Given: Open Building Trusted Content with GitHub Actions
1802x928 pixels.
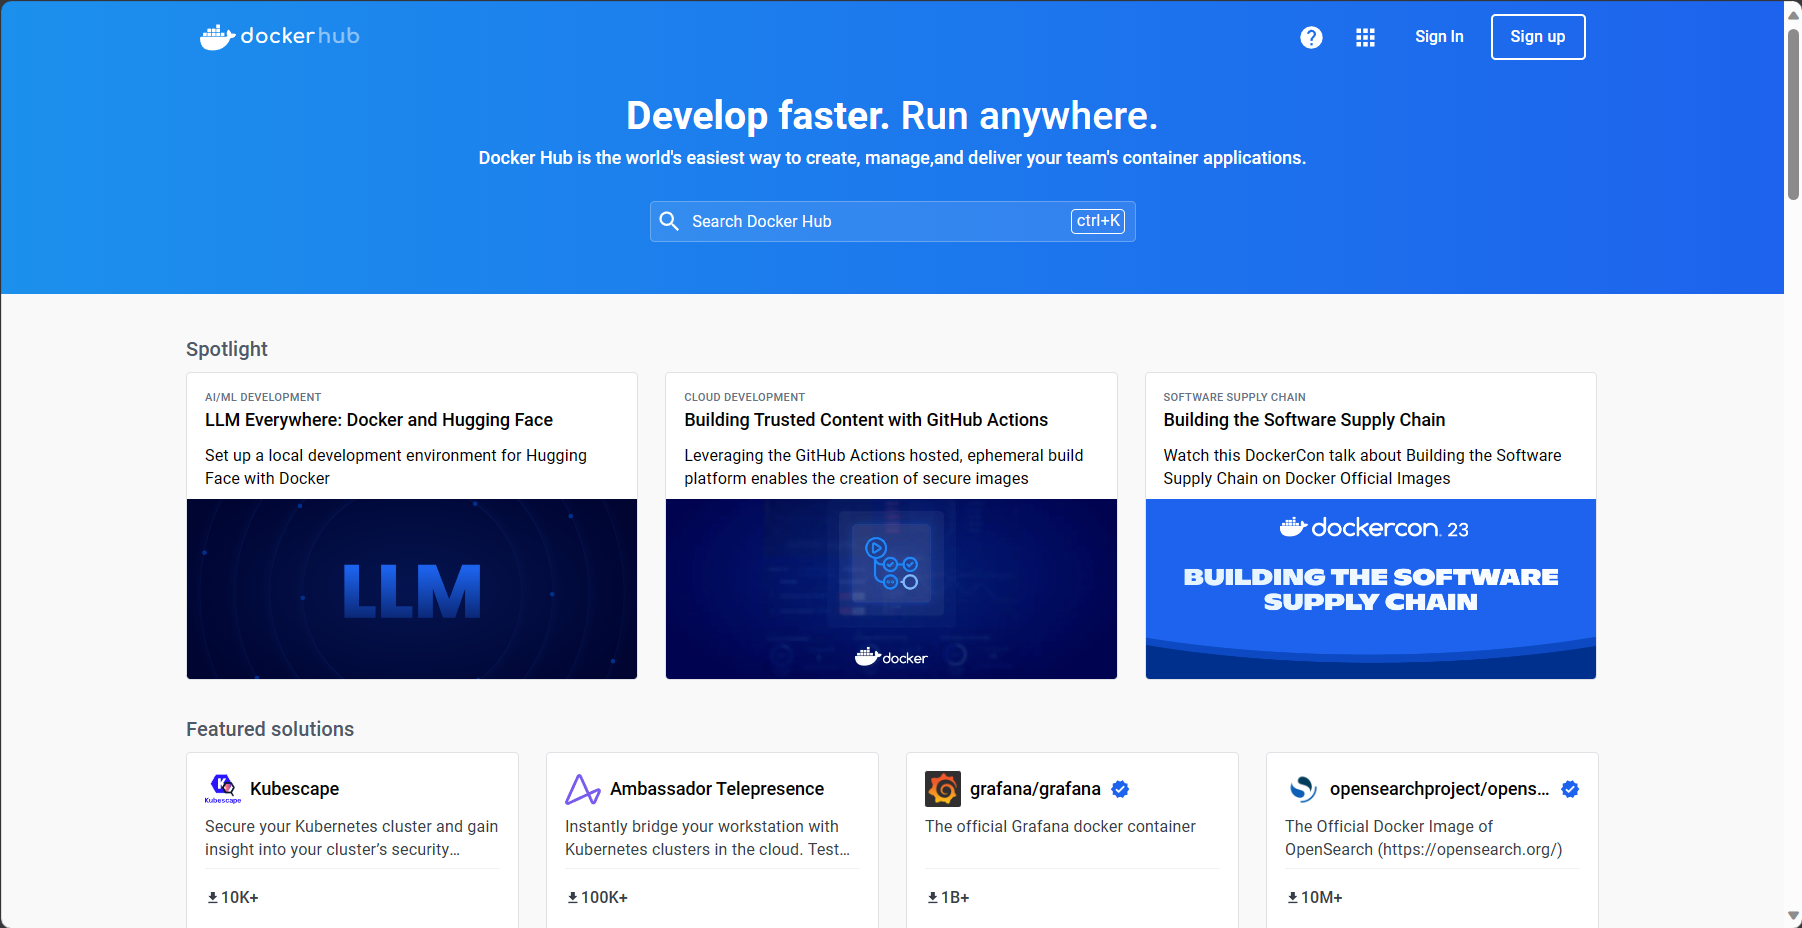Looking at the screenshot, I should tap(866, 420).
